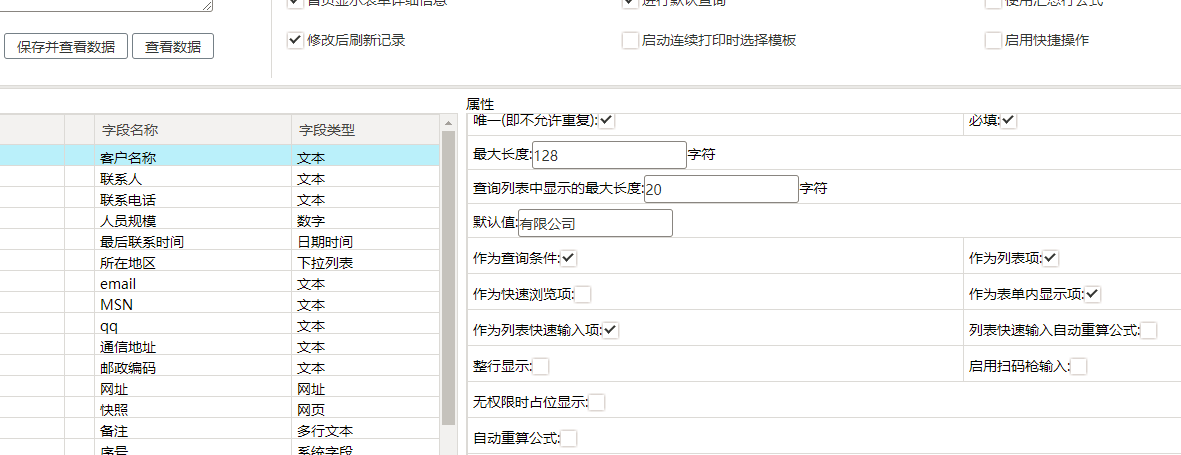Uncheck 修改后刷新记录 checkbox
The width and height of the screenshot is (1181, 455).
point(294,40)
